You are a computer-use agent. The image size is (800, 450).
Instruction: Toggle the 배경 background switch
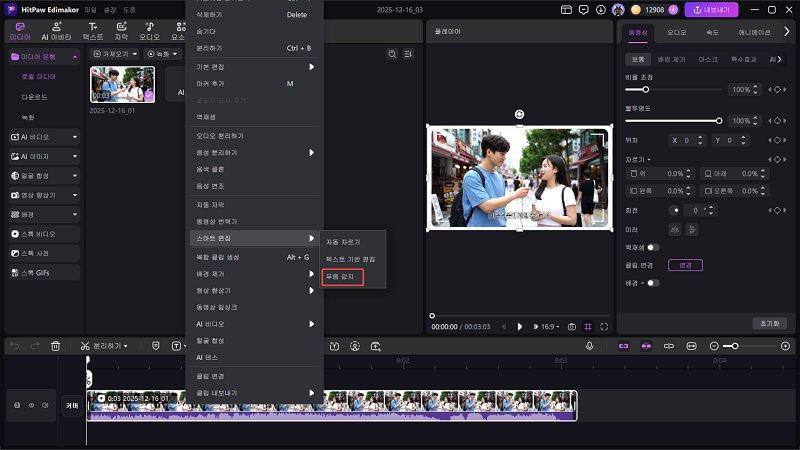[653, 282]
